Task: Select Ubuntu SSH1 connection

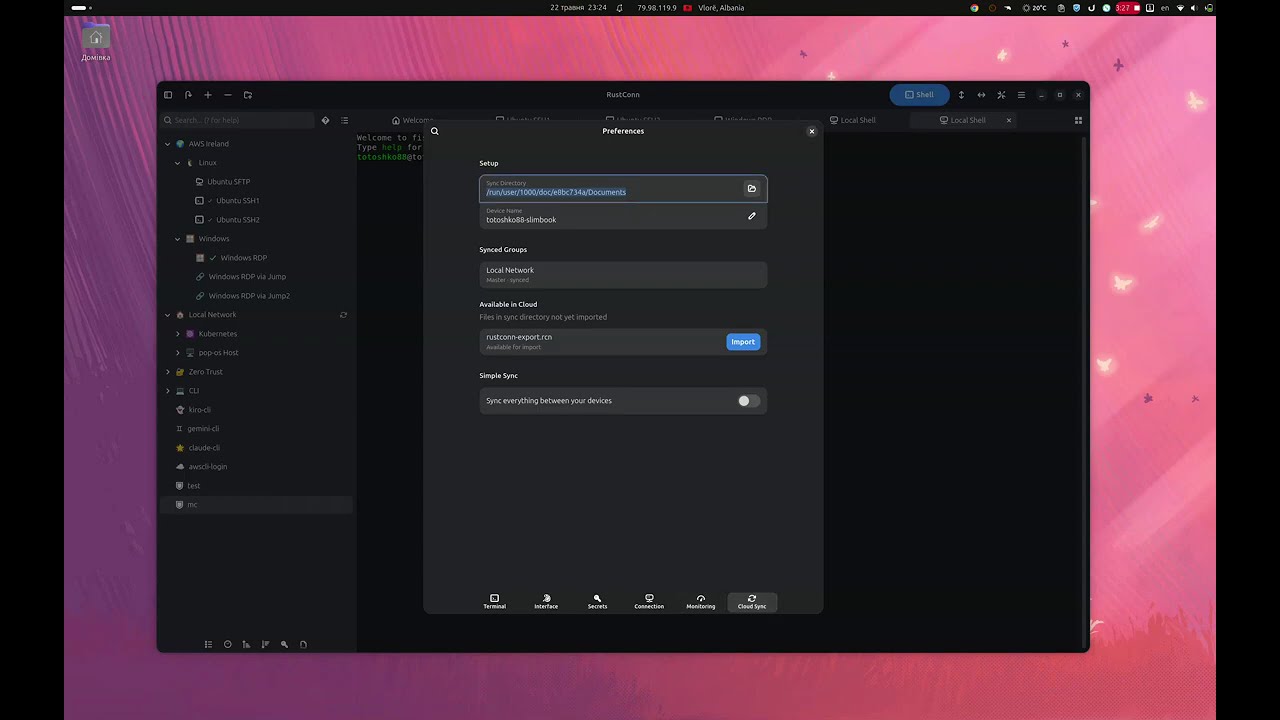Action: click(x=238, y=201)
